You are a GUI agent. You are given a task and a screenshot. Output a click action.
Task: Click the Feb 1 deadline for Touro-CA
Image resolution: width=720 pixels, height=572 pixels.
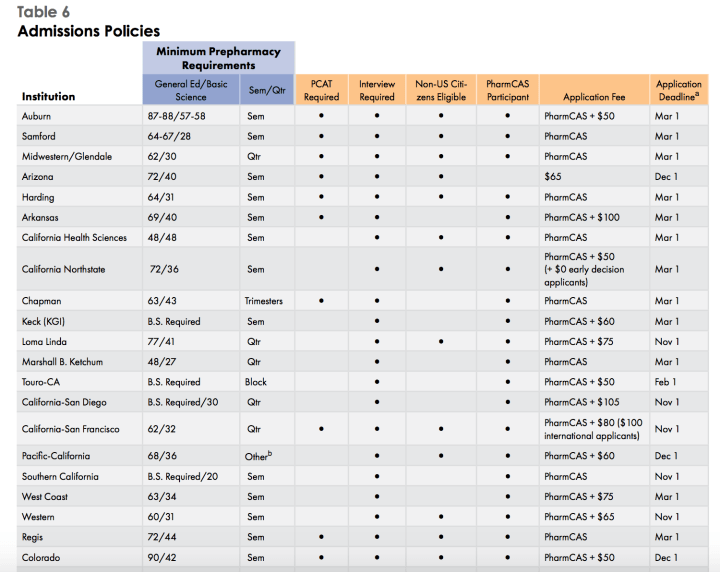(666, 382)
